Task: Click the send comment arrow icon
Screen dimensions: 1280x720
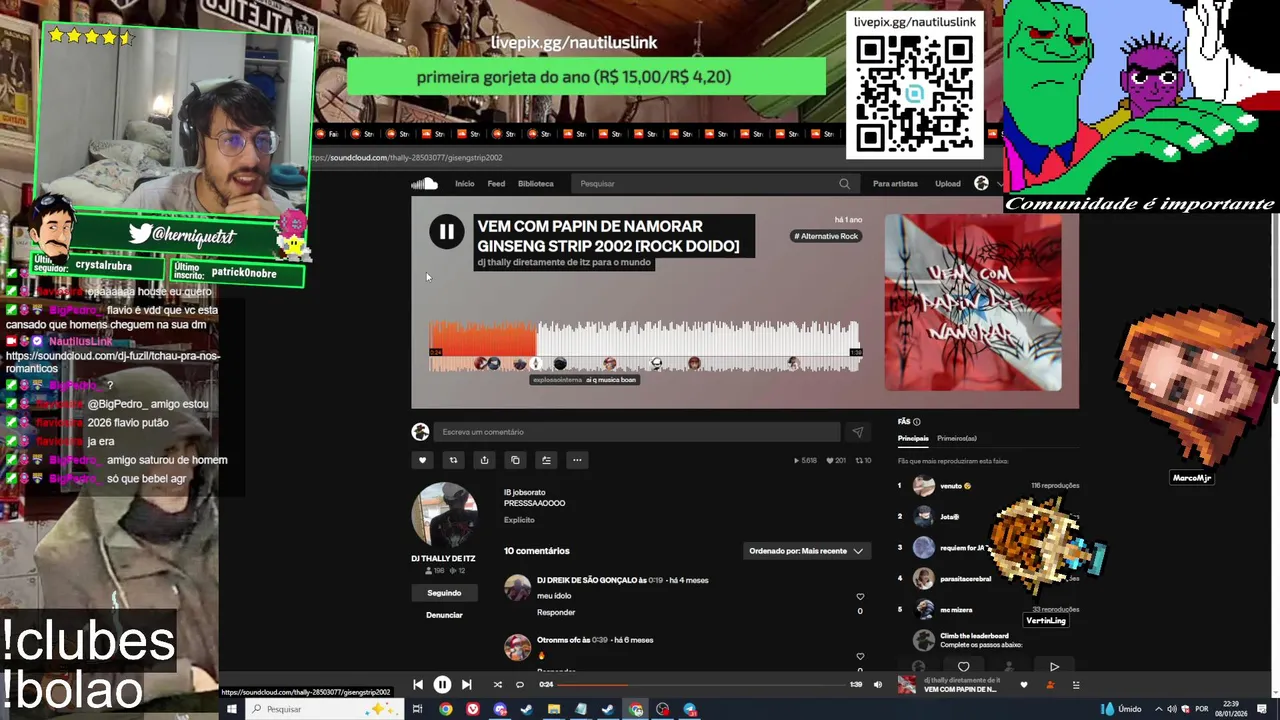Action: coord(857,432)
